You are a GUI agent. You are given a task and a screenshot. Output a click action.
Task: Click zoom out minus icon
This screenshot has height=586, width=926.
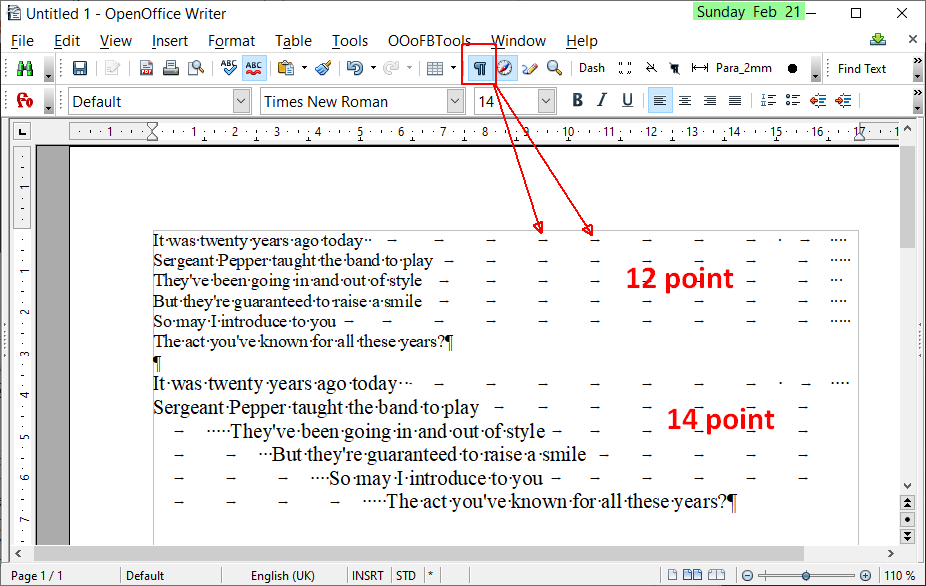point(747,575)
